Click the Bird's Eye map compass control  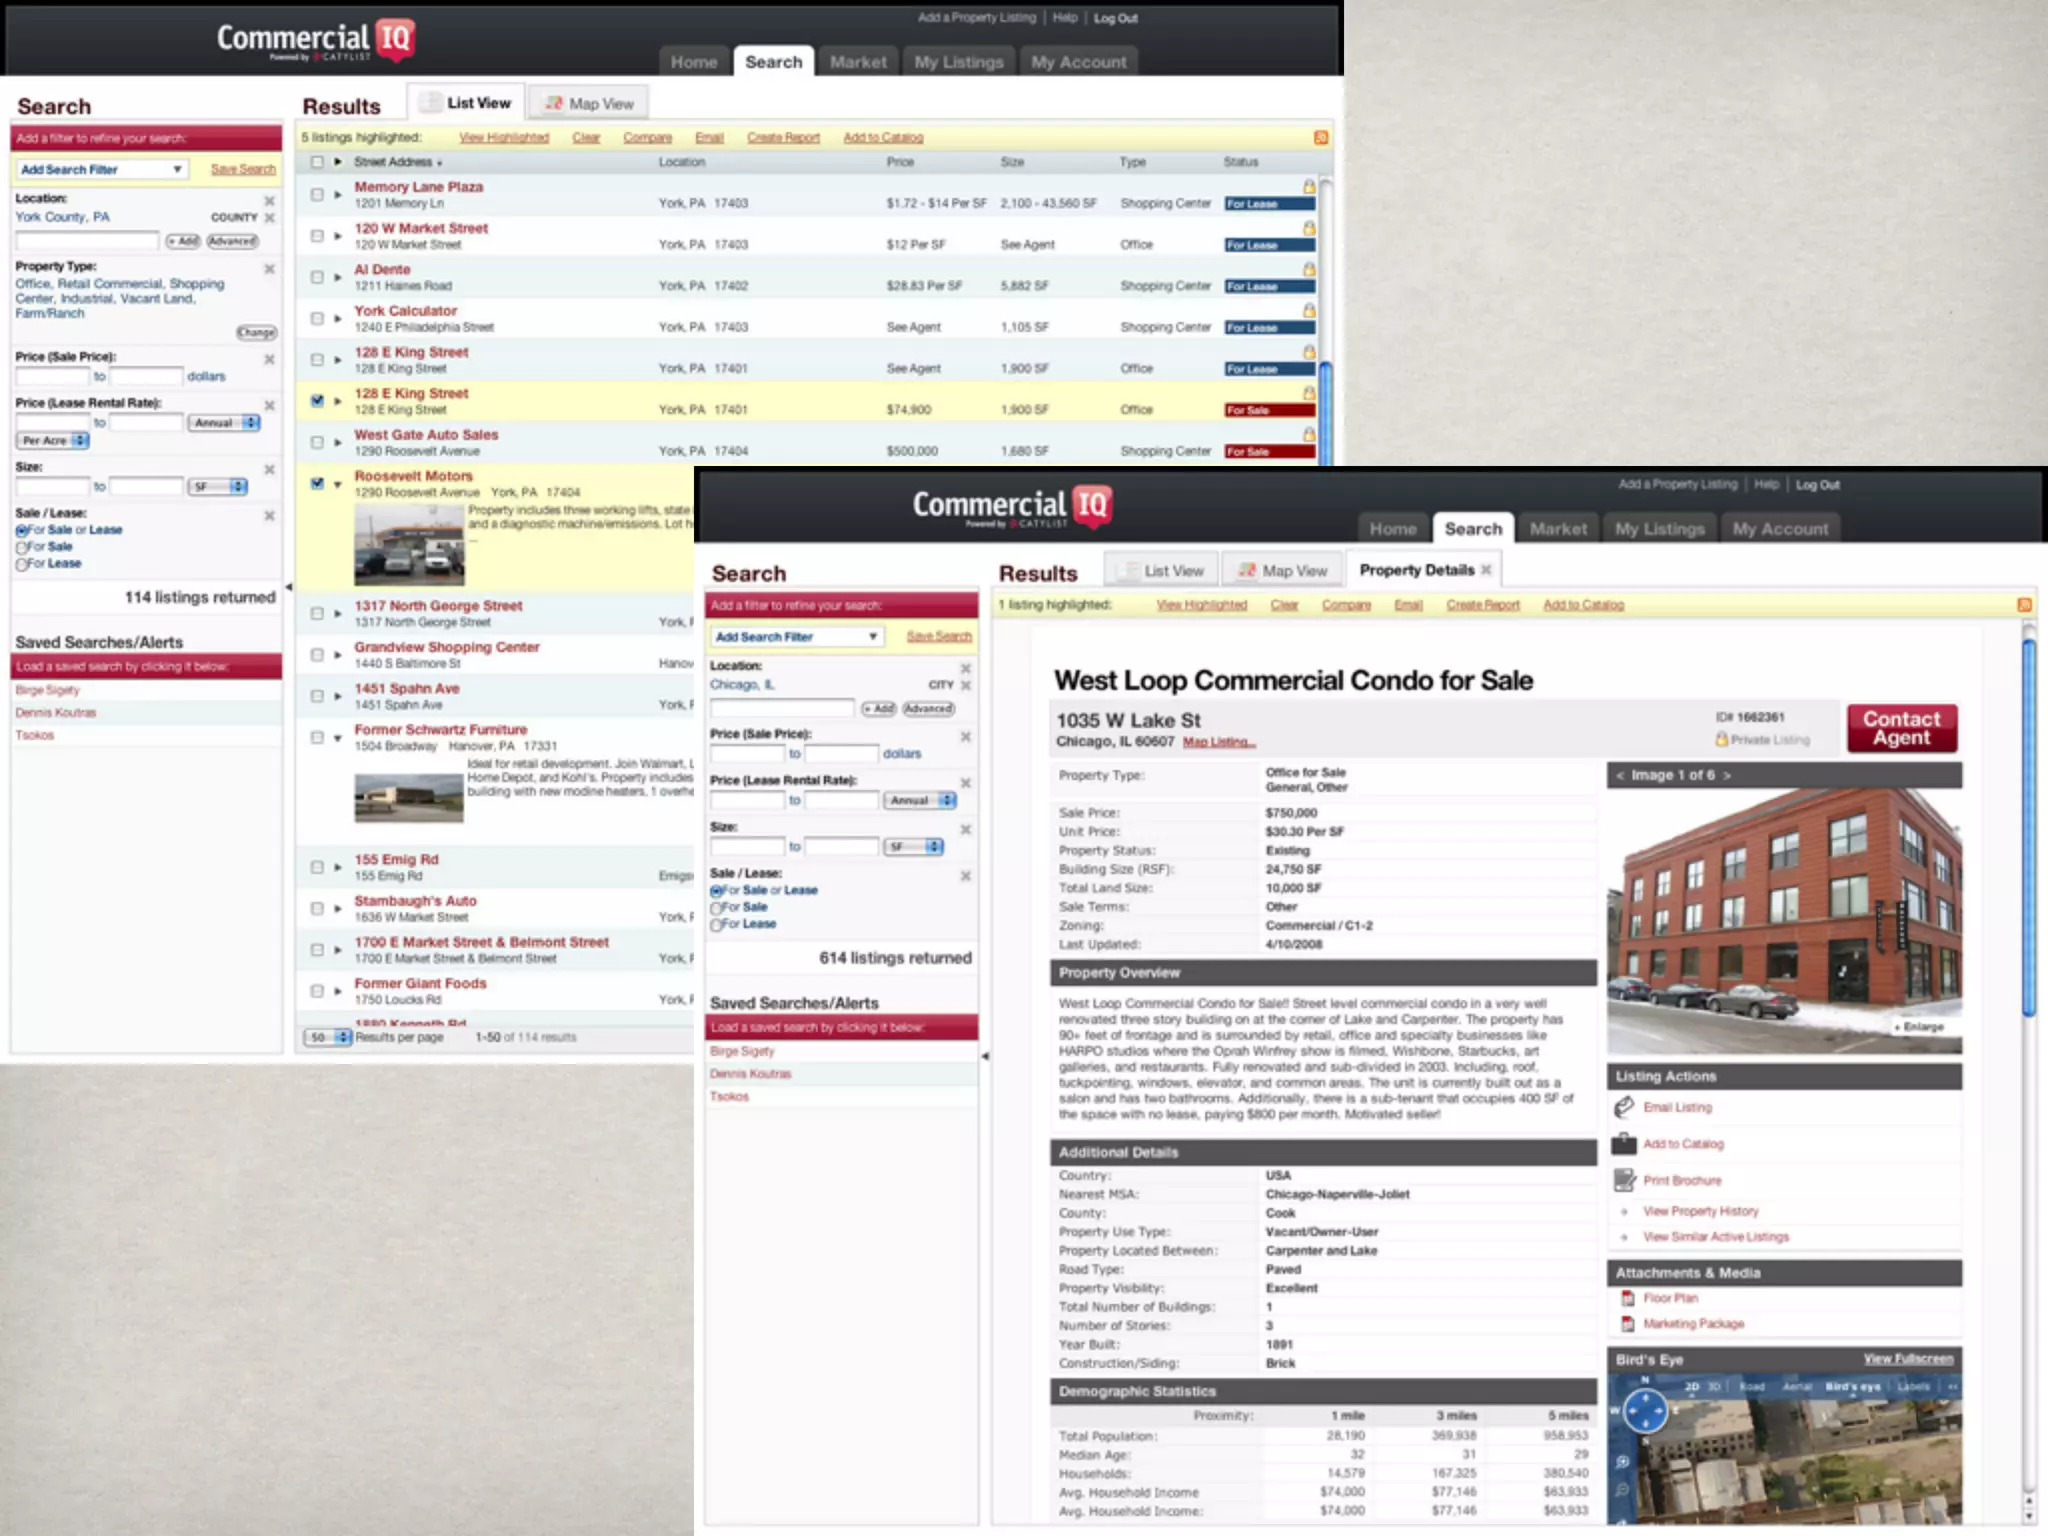[1645, 1411]
